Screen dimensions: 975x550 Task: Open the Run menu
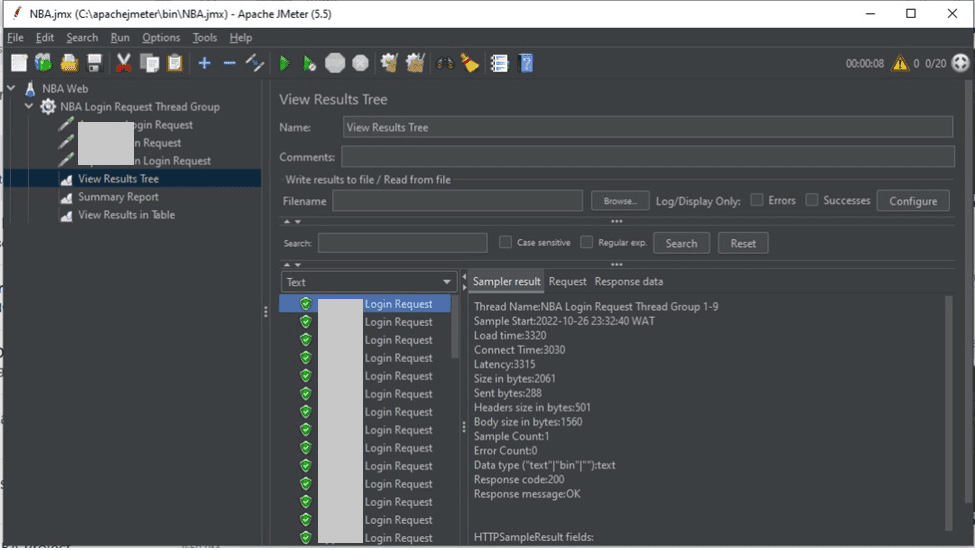[x=120, y=38]
